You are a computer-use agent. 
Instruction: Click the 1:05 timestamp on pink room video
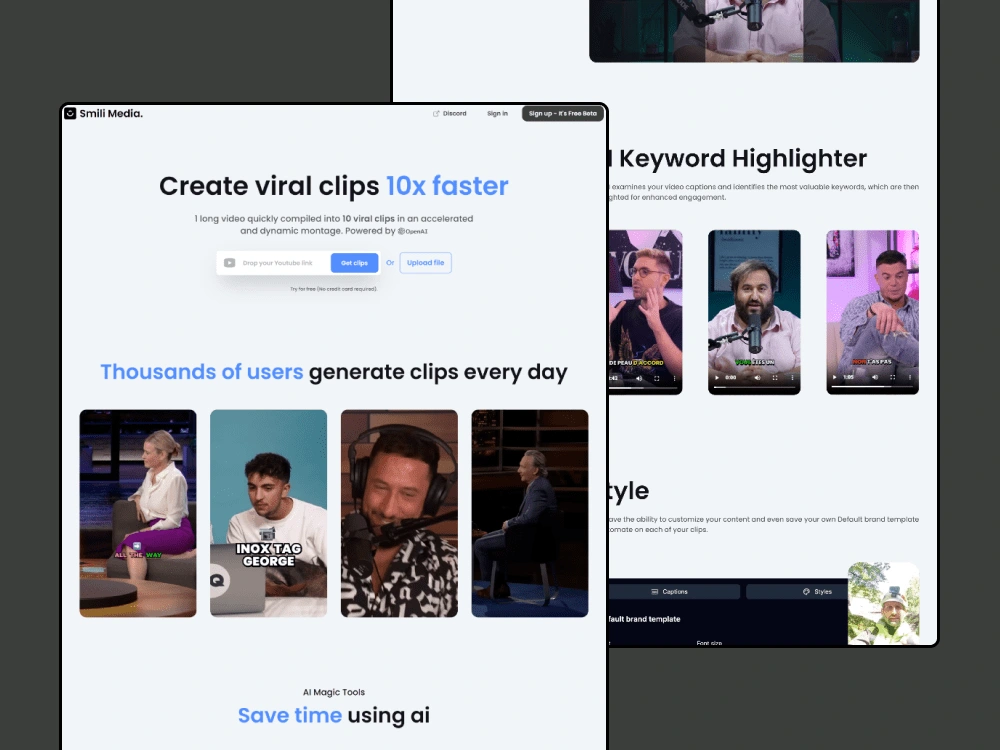(x=848, y=377)
